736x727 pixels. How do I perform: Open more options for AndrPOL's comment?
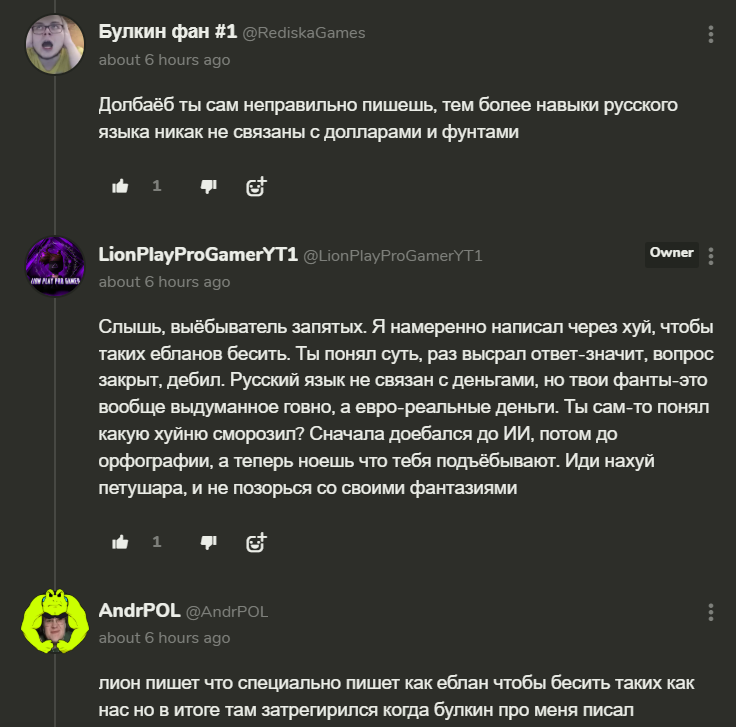point(711,612)
